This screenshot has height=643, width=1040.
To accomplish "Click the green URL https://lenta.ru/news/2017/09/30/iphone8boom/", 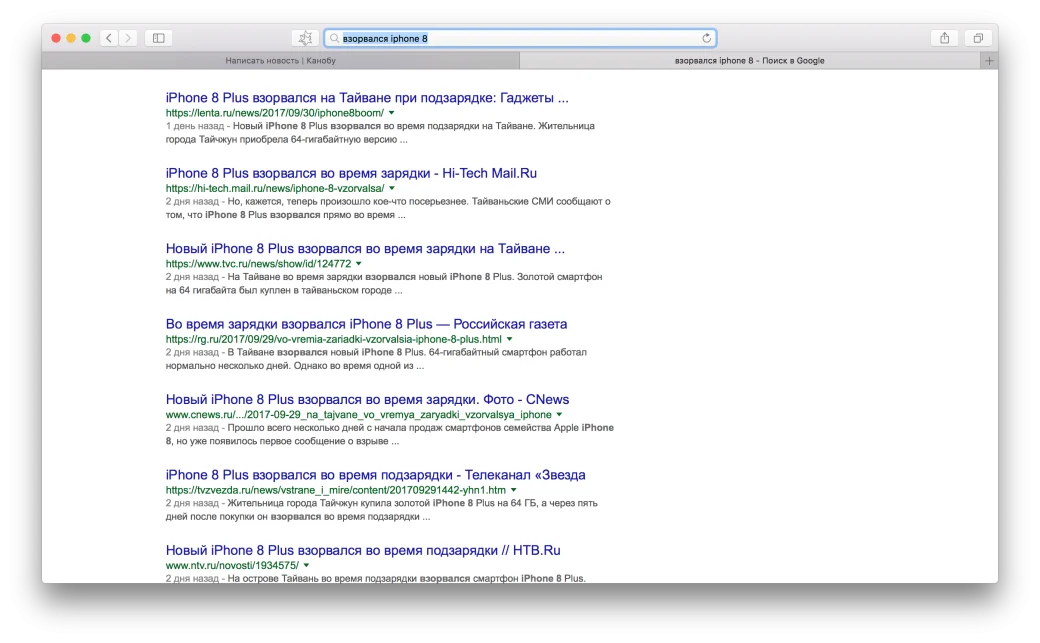I will coord(275,113).
